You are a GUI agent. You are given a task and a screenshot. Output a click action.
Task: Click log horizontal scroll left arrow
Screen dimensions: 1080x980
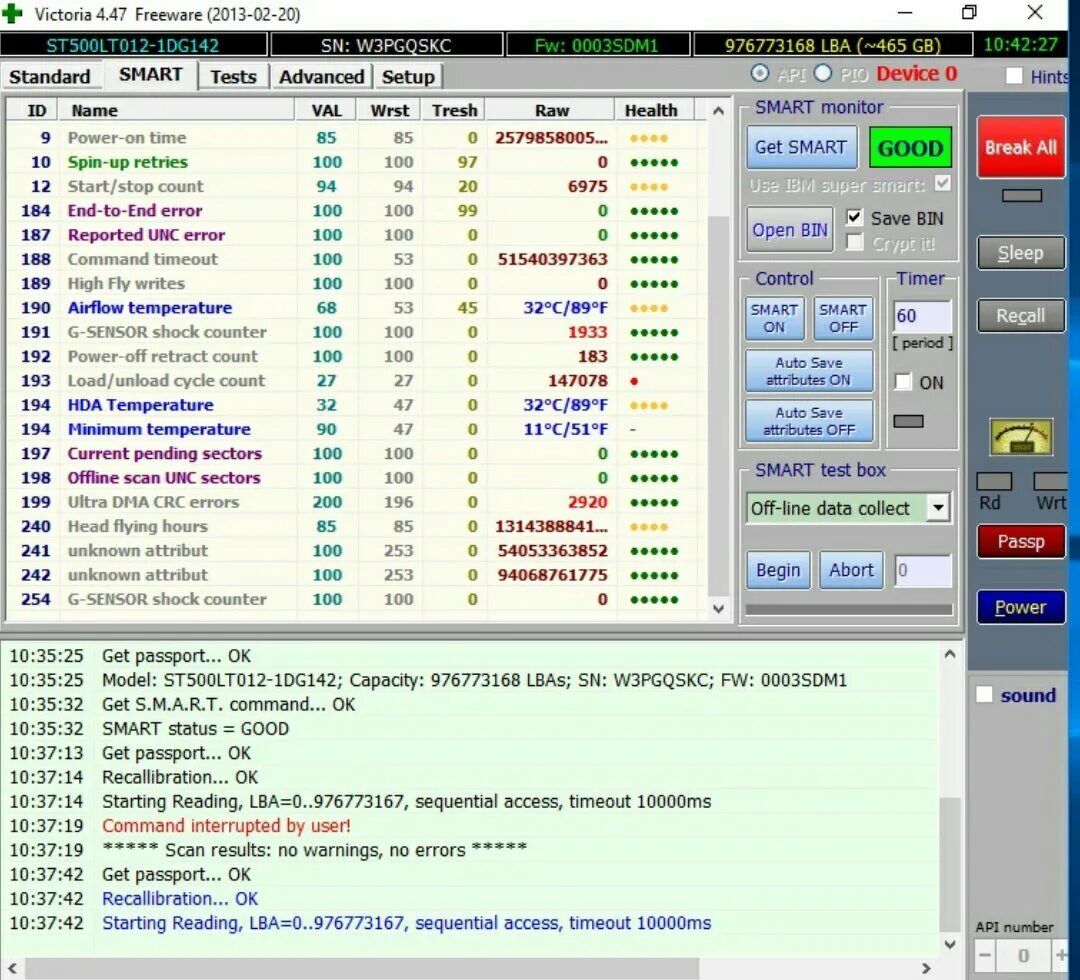point(12,968)
